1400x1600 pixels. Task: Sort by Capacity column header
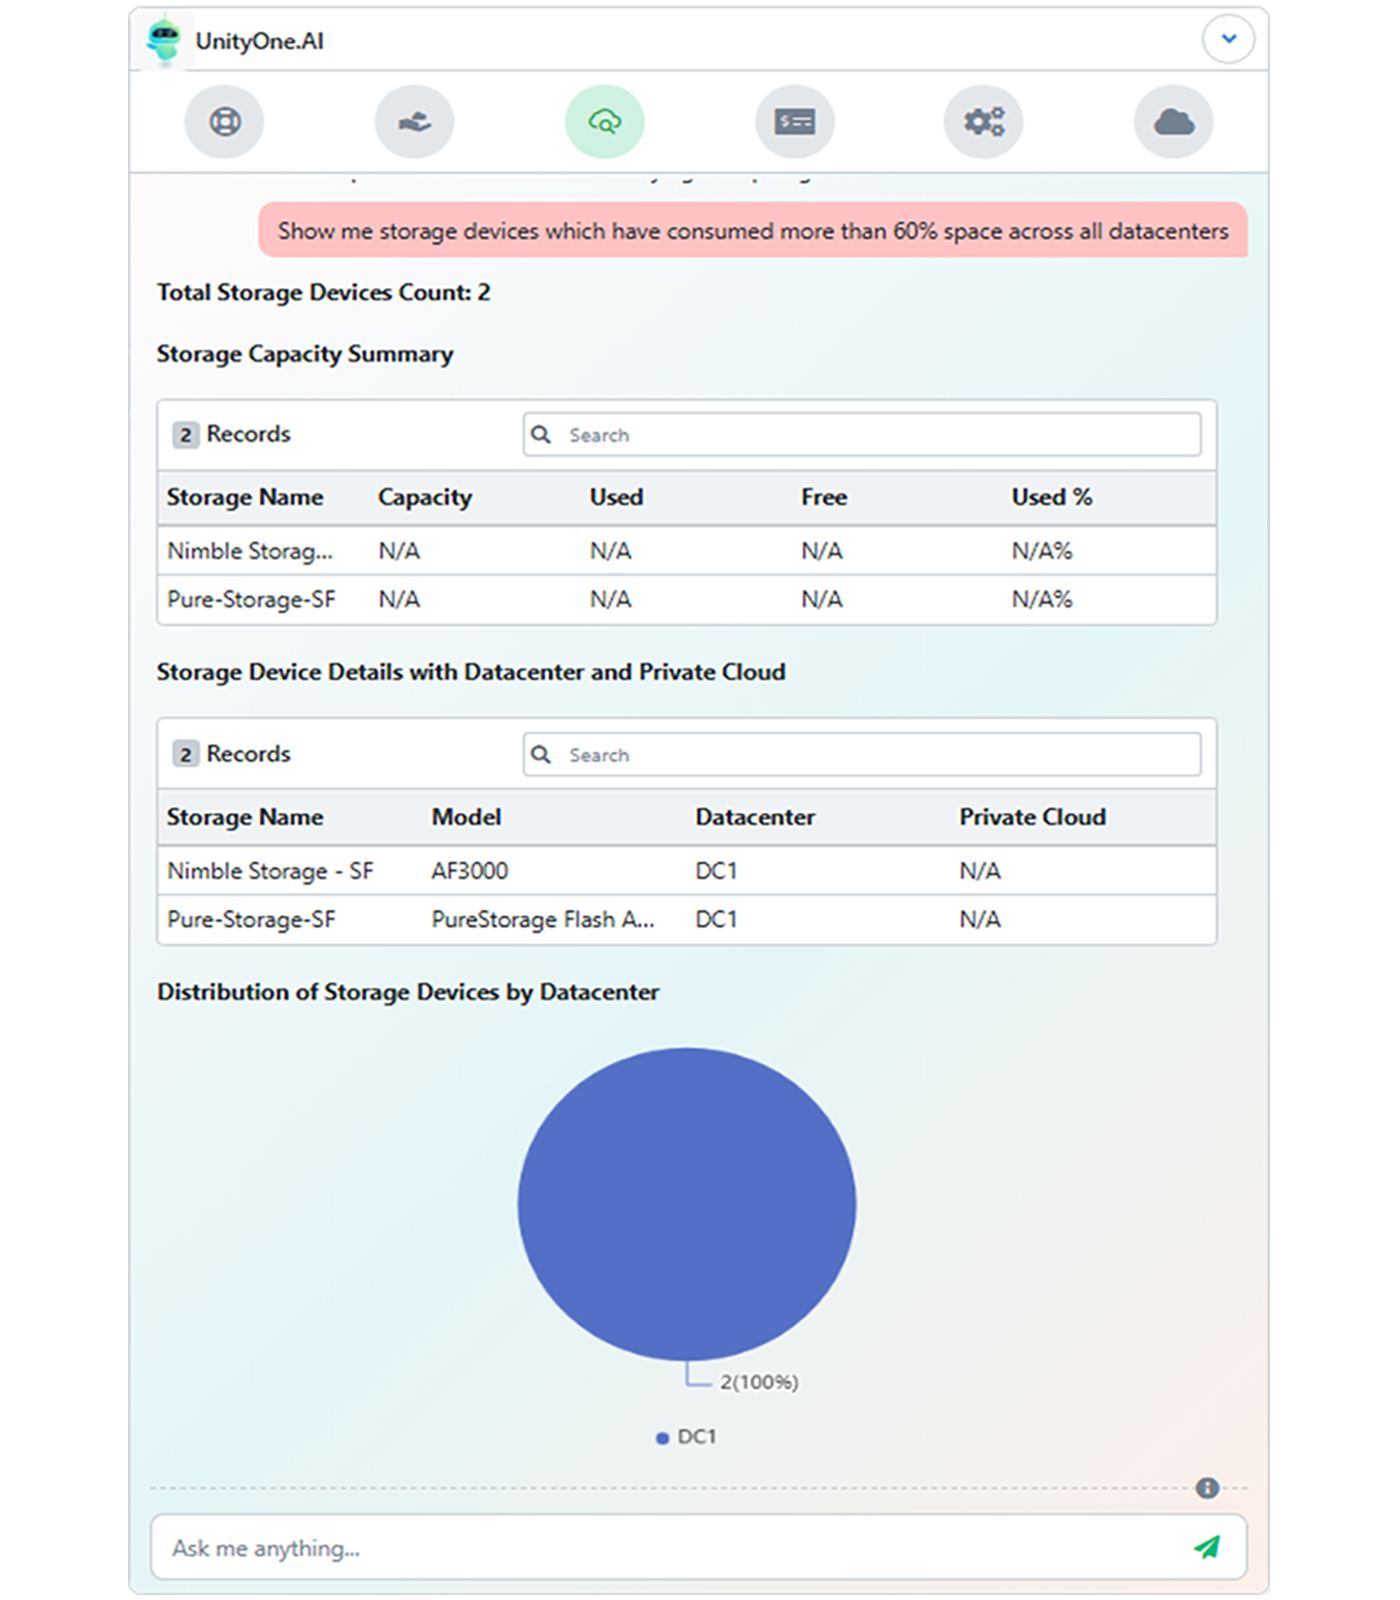point(425,497)
